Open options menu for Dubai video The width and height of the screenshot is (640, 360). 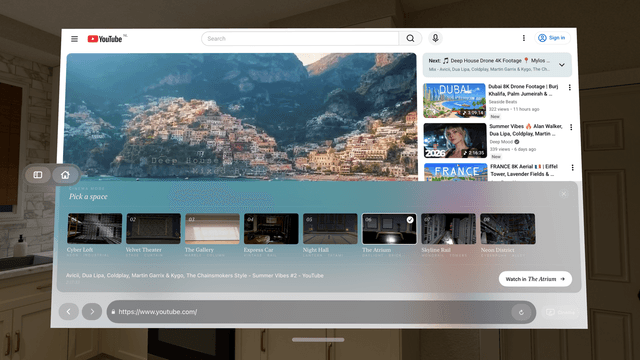(569, 87)
